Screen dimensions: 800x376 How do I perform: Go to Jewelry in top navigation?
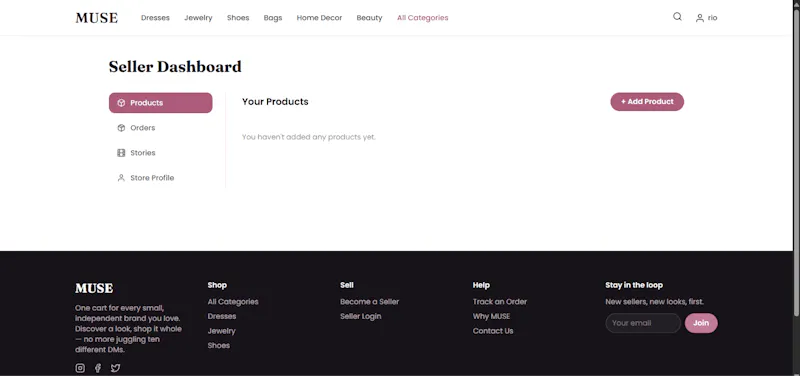click(x=198, y=18)
